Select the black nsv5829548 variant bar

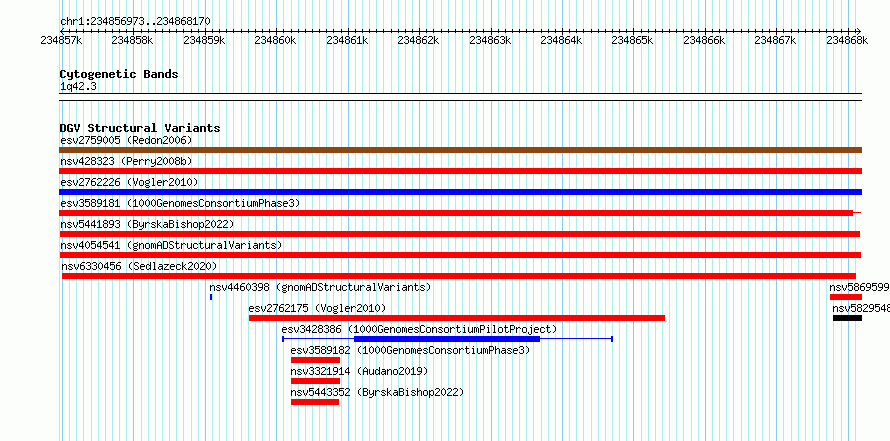coord(847,318)
